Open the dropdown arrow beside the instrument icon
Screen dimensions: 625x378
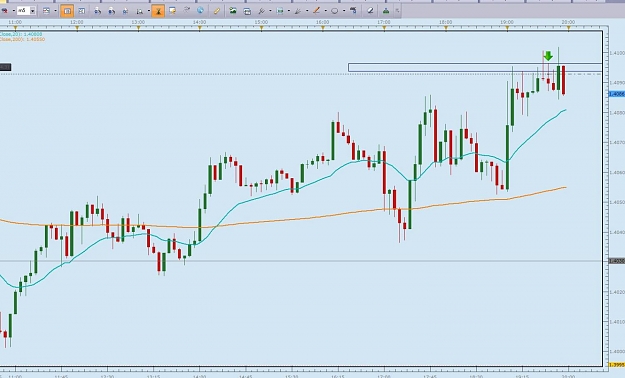tap(13, 11)
